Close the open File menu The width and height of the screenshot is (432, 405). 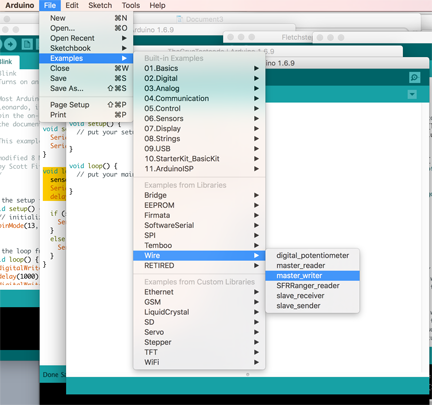click(50, 5)
